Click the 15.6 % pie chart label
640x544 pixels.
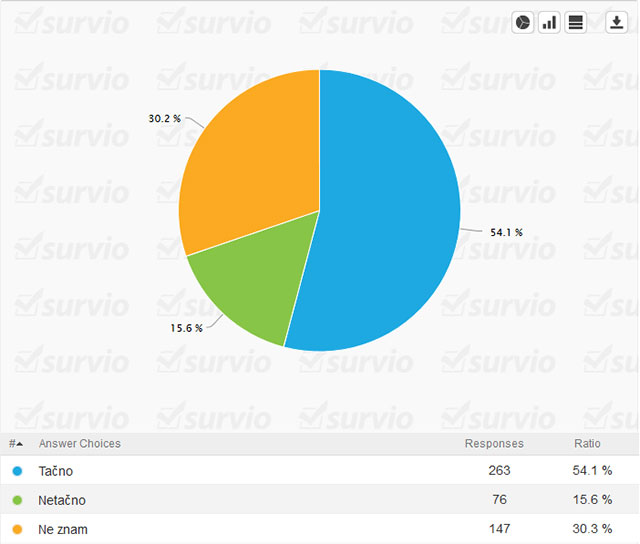click(186, 327)
